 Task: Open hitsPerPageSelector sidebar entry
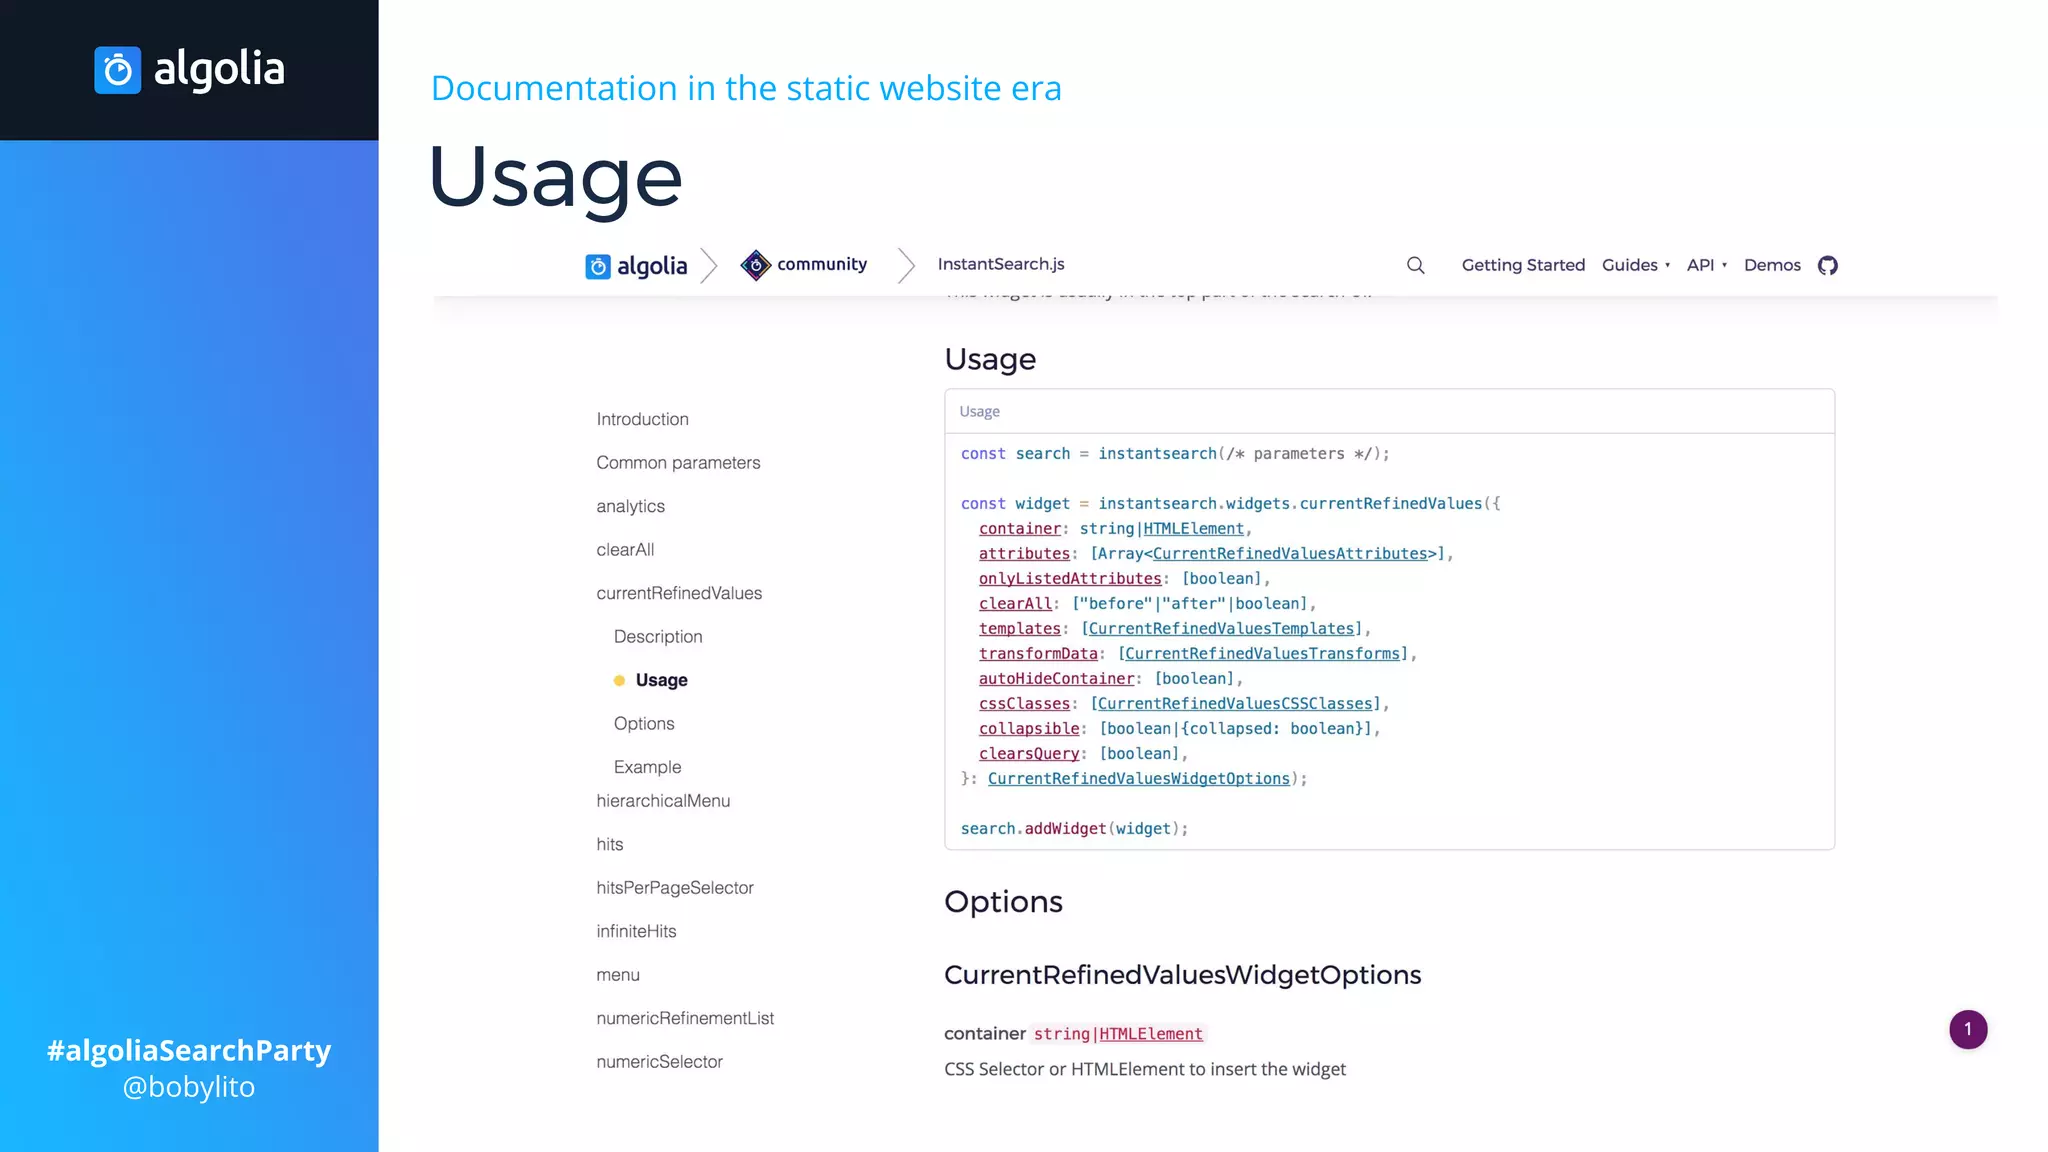point(675,887)
